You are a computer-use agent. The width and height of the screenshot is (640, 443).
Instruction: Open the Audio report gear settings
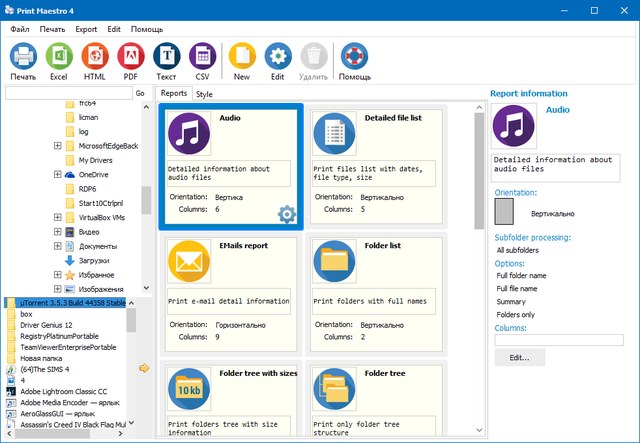[286, 214]
